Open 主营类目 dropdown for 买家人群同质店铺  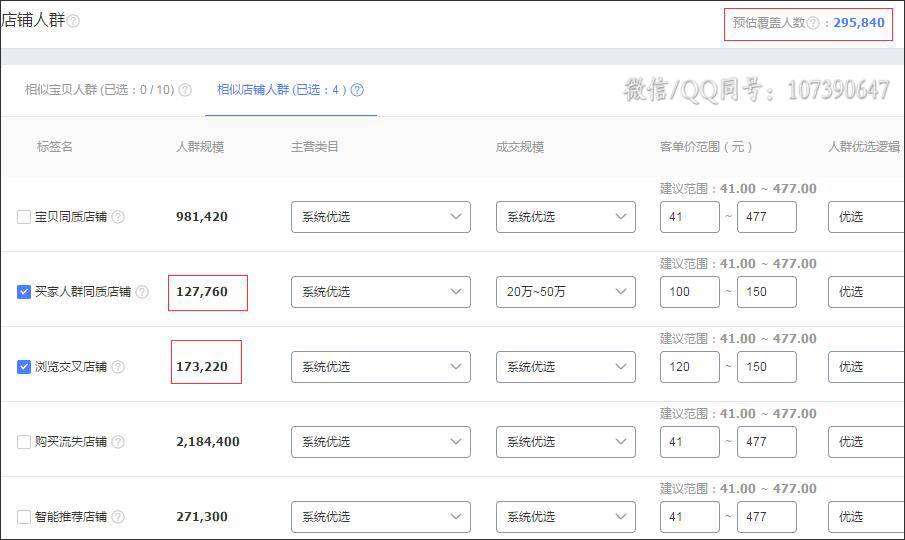pos(381,292)
